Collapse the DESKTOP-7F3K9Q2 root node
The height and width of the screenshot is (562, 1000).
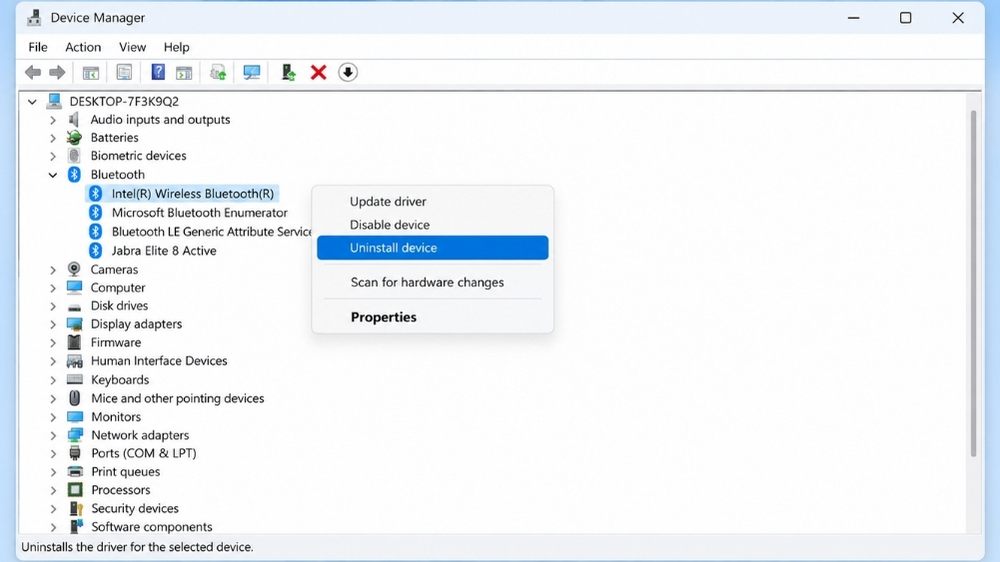coord(32,101)
